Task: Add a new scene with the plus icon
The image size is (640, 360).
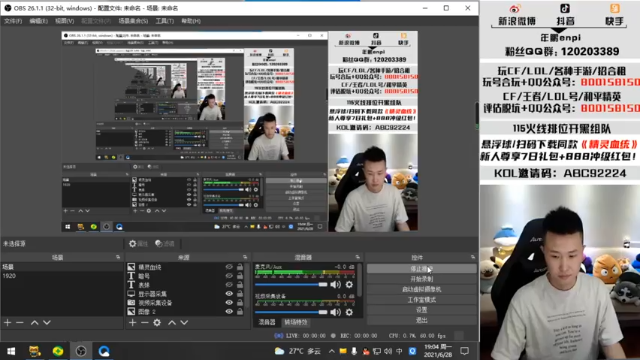Action: point(7,323)
